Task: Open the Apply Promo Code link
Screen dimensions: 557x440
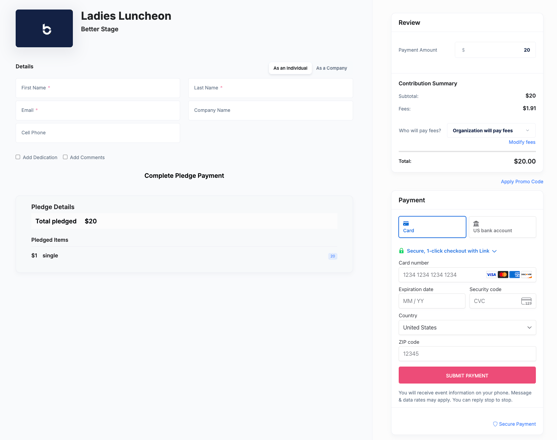Action: (x=522, y=181)
